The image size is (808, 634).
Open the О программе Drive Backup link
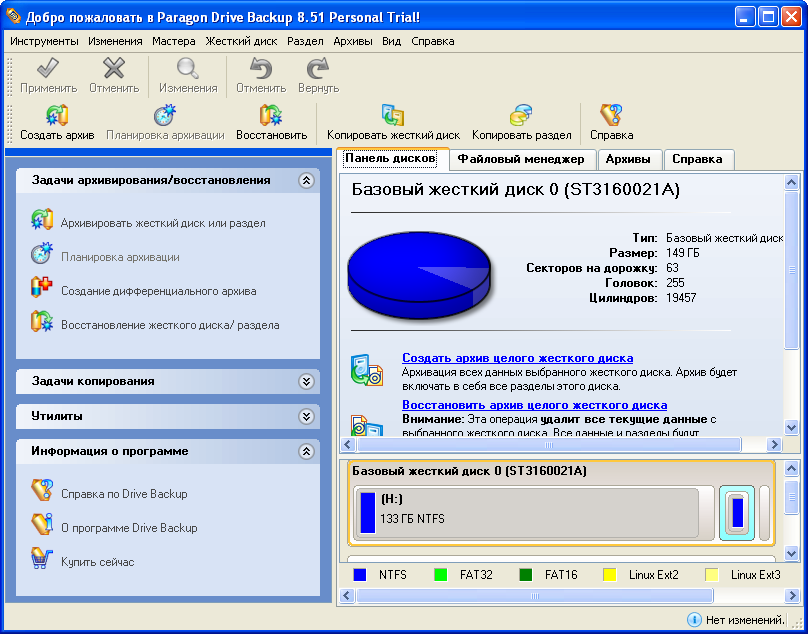point(129,528)
